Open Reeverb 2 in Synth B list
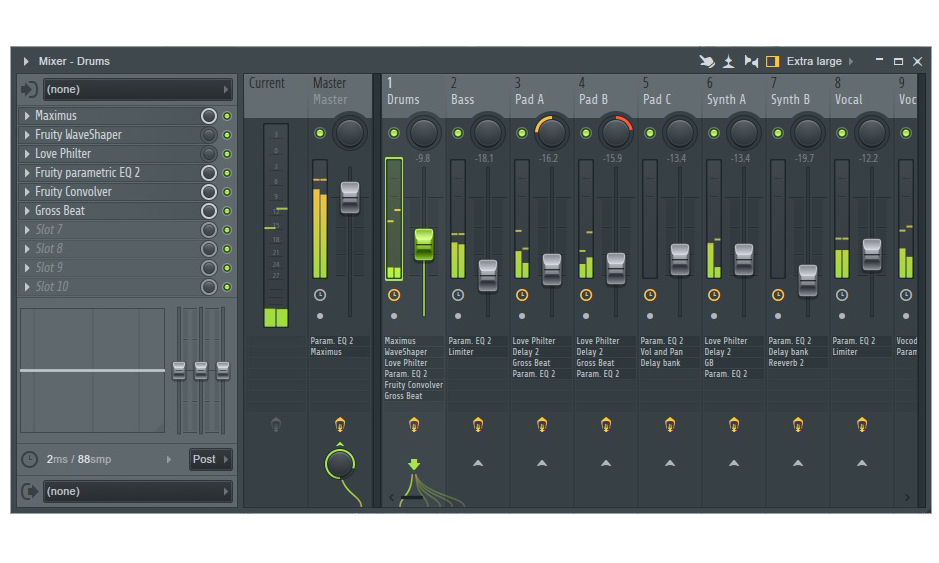The image size is (939, 563). tap(786, 363)
